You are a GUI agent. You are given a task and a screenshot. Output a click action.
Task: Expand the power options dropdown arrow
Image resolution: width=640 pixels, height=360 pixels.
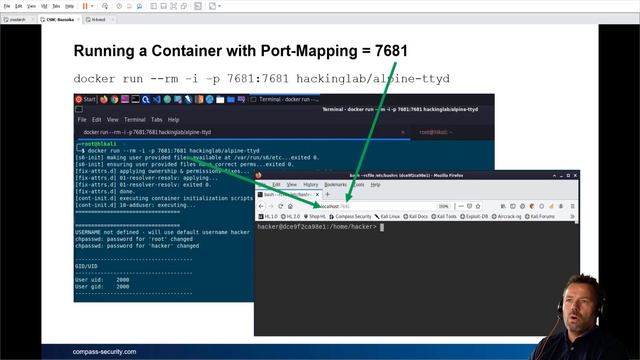[x=92, y=6]
